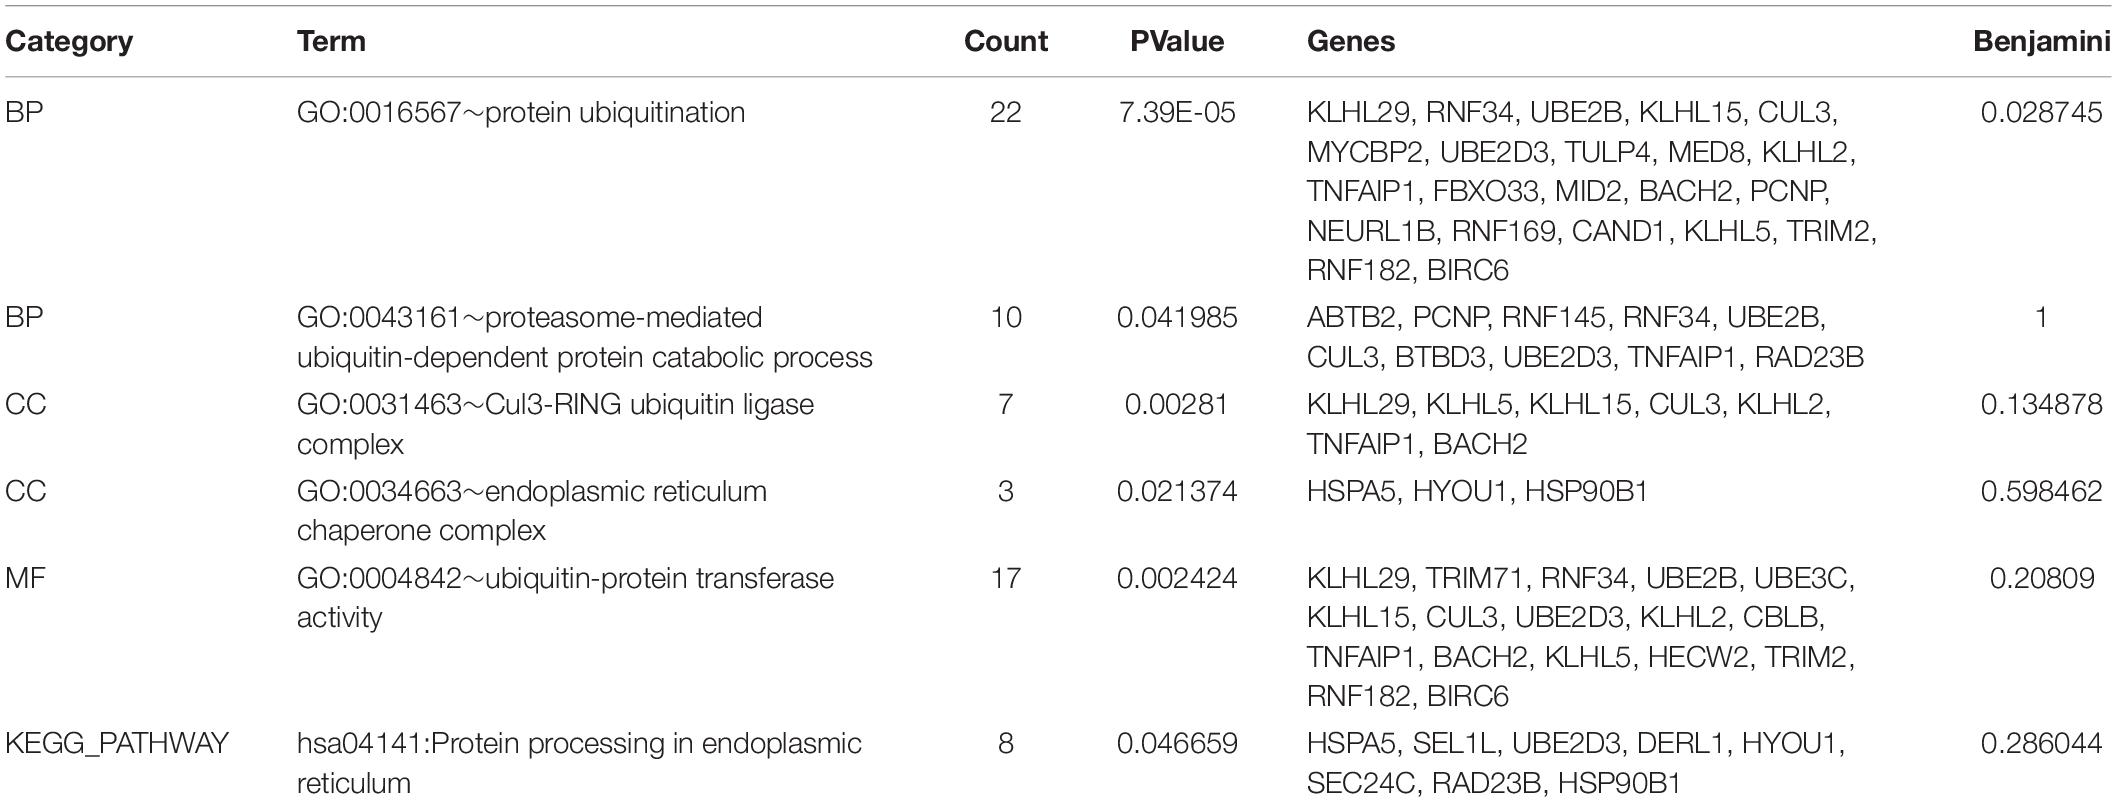Click the GO:0043161 proteasome-mediated term
The width and height of the screenshot is (2117, 802).
(585, 337)
